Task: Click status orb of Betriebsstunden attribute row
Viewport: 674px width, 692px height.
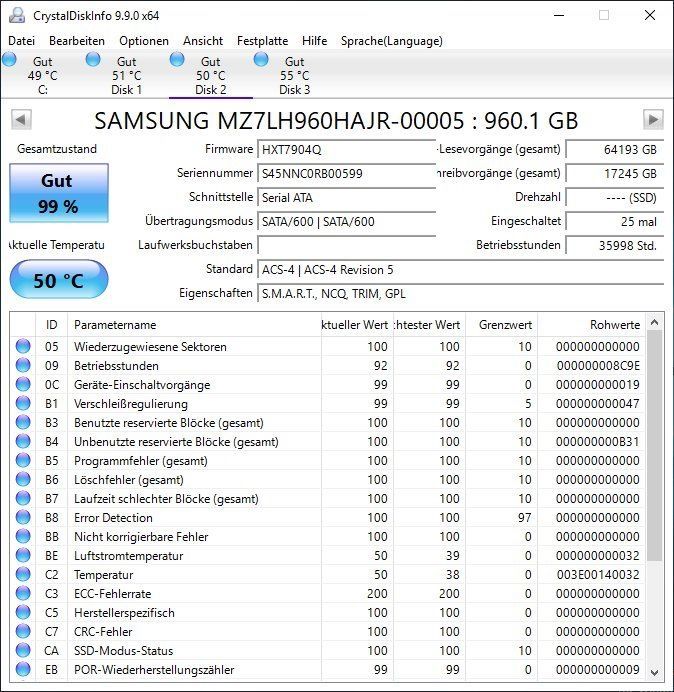Action: click(23, 365)
